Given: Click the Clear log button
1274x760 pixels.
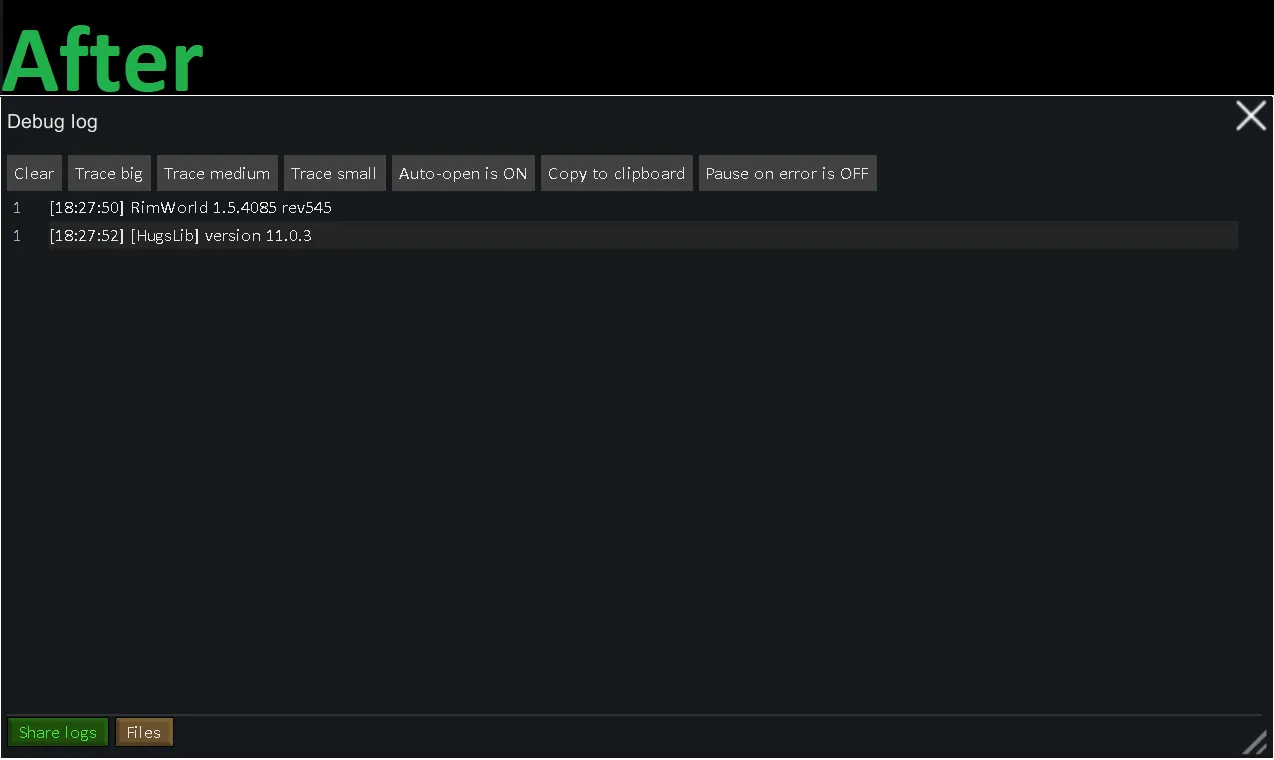Looking at the screenshot, I should tap(34, 173).
